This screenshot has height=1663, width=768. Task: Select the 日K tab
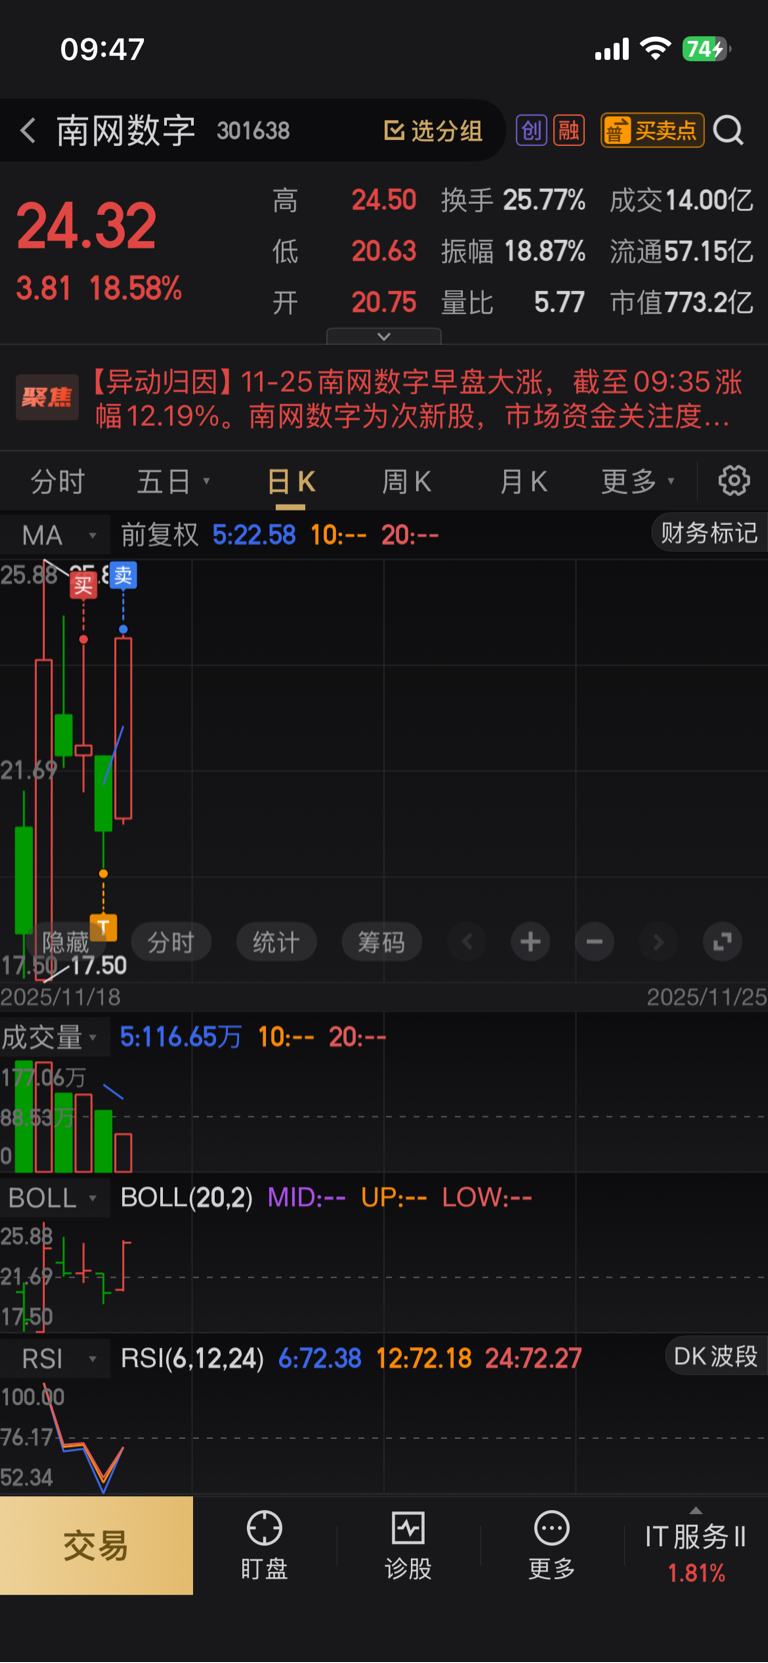pos(291,482)
